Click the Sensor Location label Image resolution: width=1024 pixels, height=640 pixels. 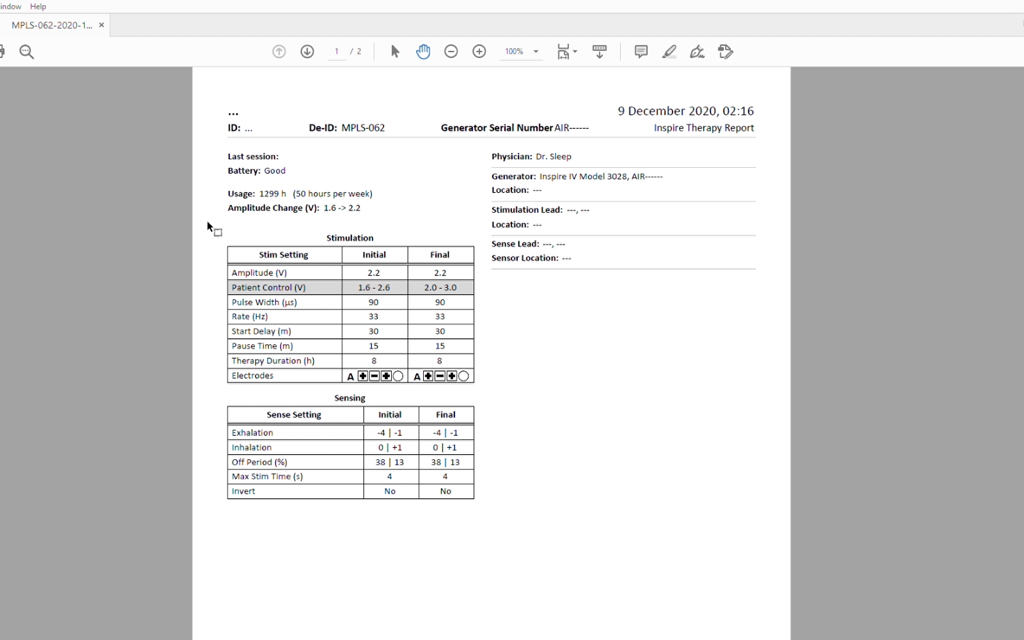click(525, 258)
